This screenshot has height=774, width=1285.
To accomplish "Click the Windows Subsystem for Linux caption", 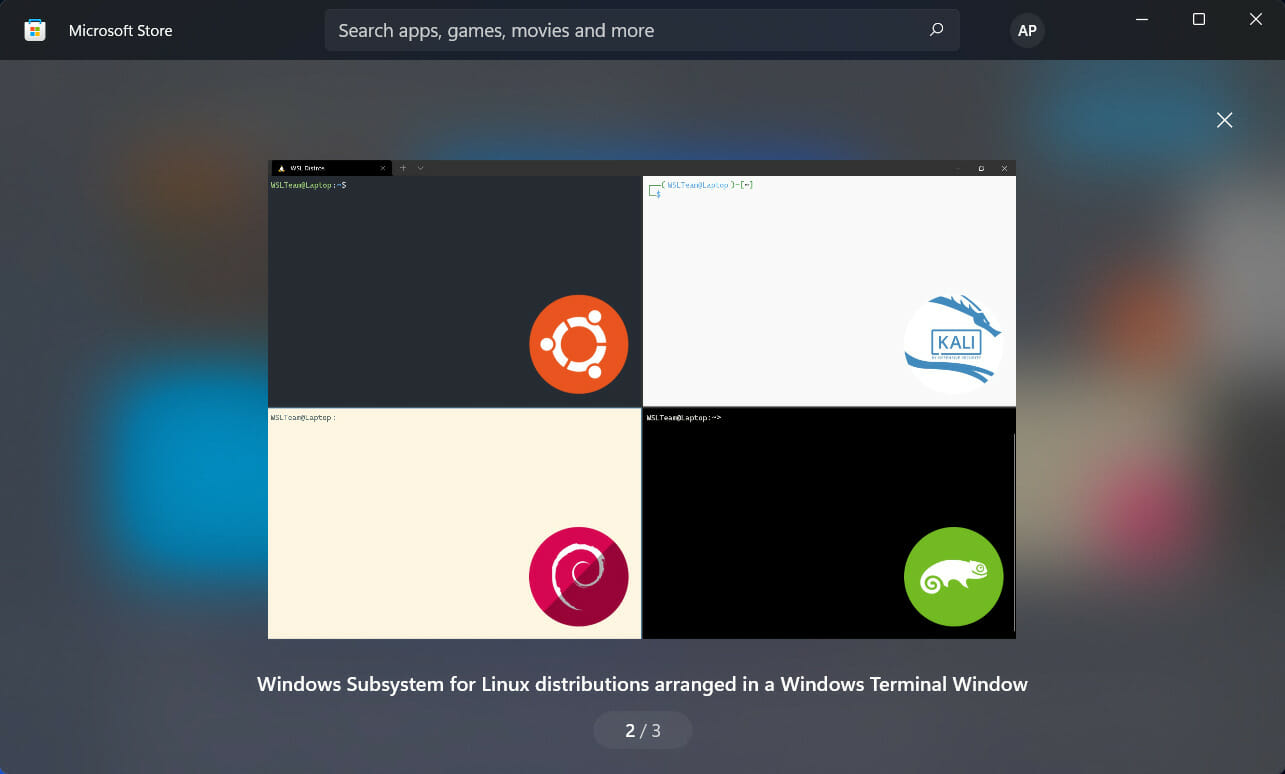I will tap(642, 684).
